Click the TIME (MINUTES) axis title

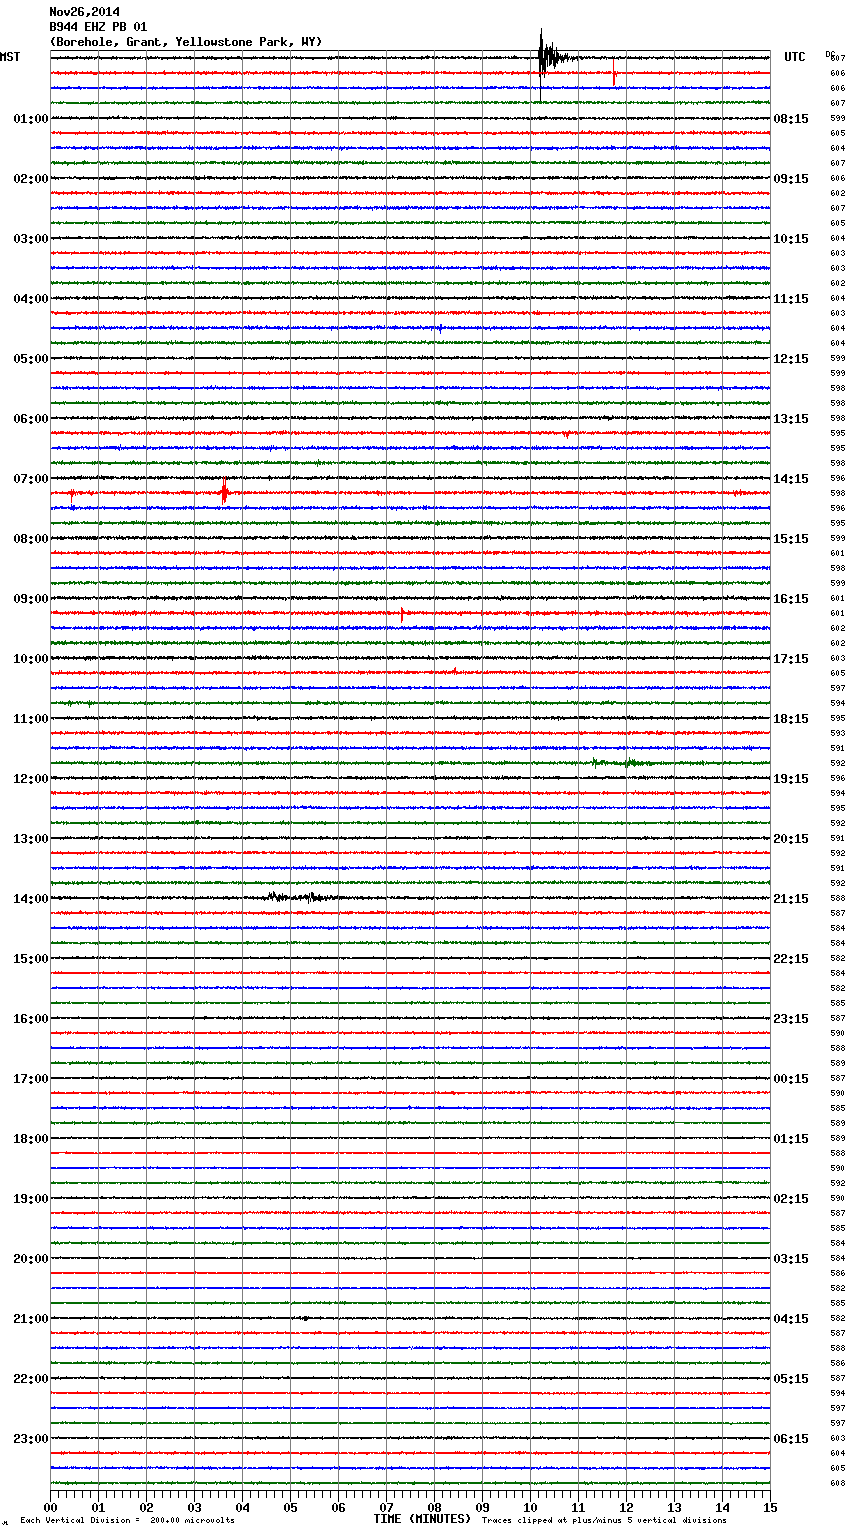pyautogui.click(x=422, y=1519)
